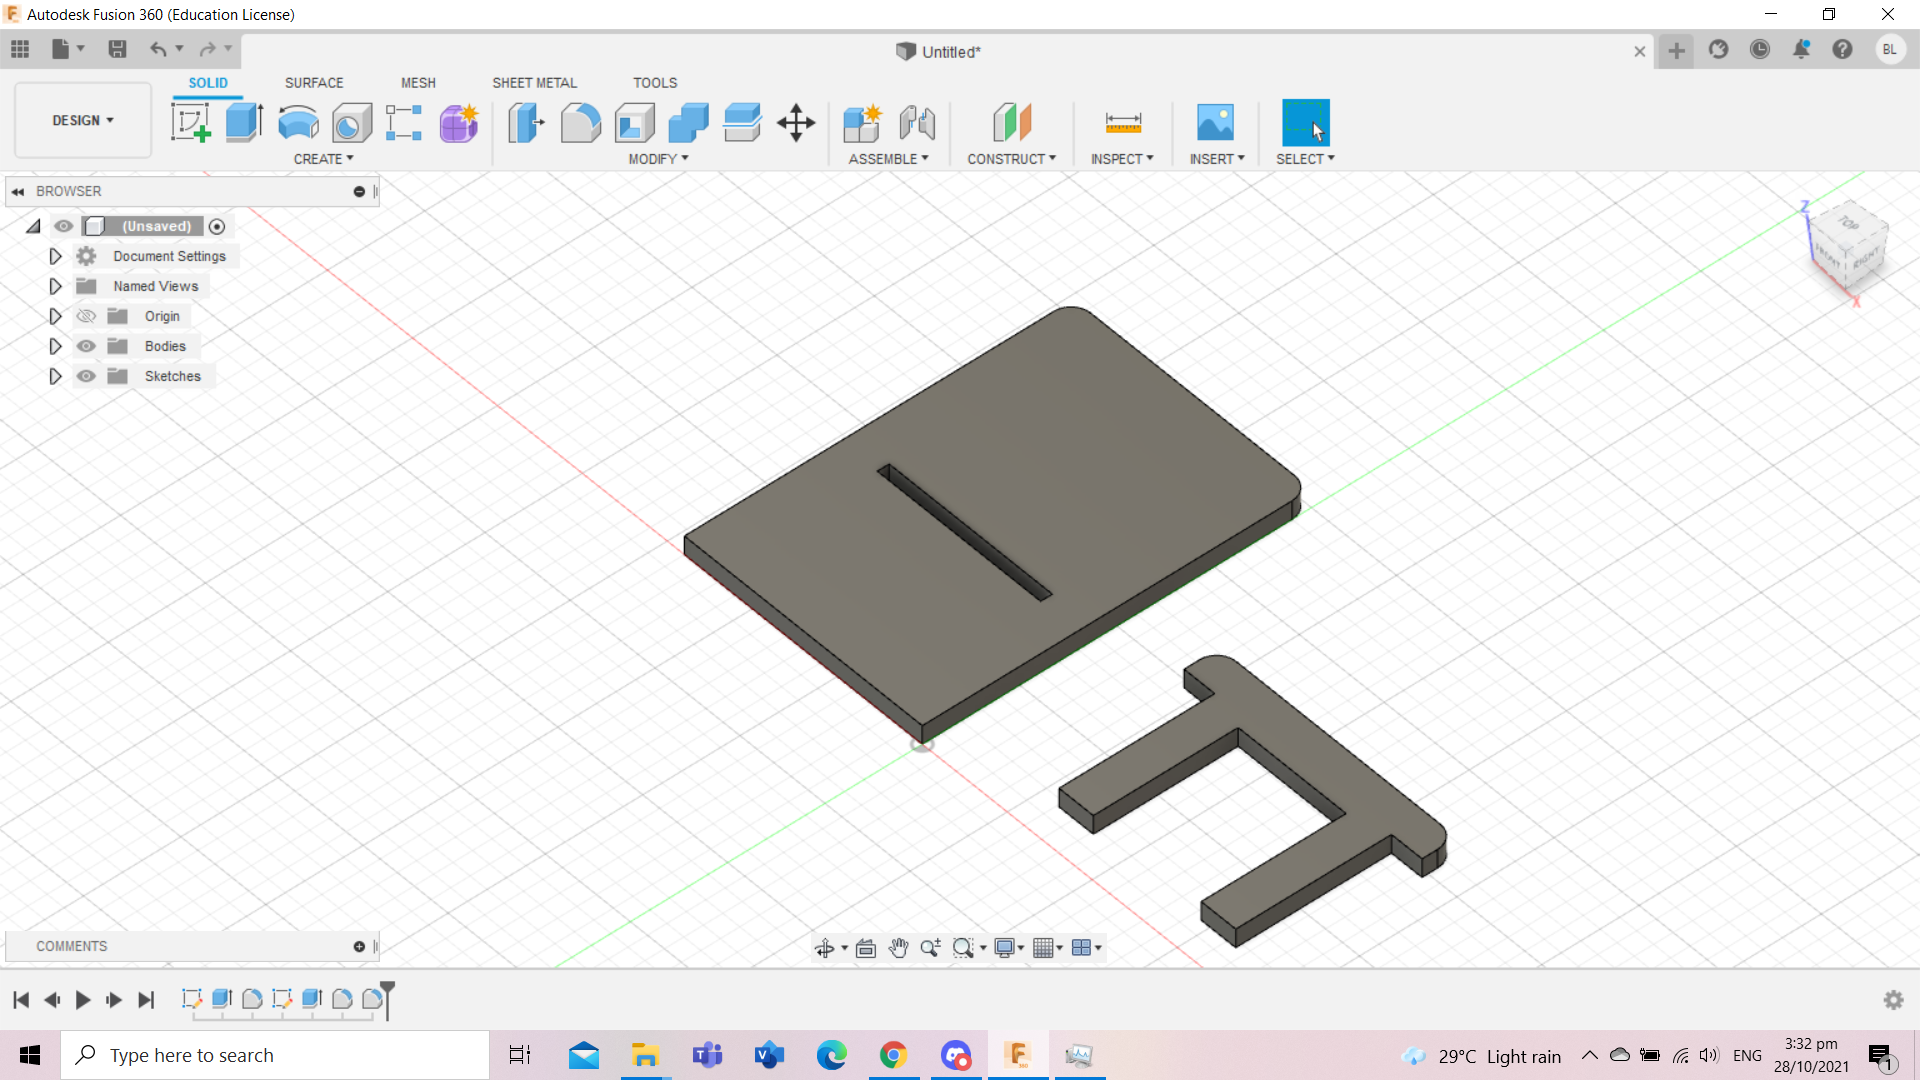Click the Insert image icon
Screen dimensions: 1920x1080
(1216, 123)
